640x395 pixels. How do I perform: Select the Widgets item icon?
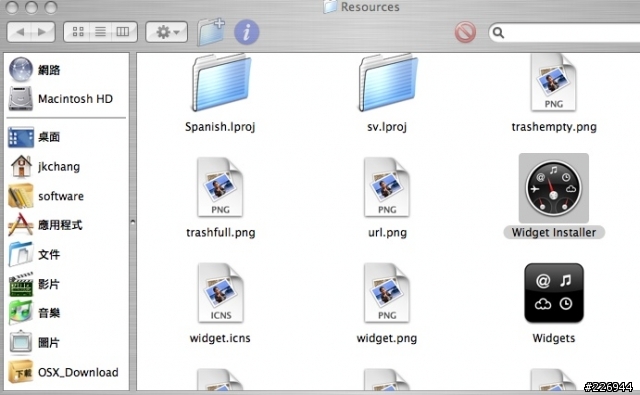pyautogui.click(x=554, y=293)
